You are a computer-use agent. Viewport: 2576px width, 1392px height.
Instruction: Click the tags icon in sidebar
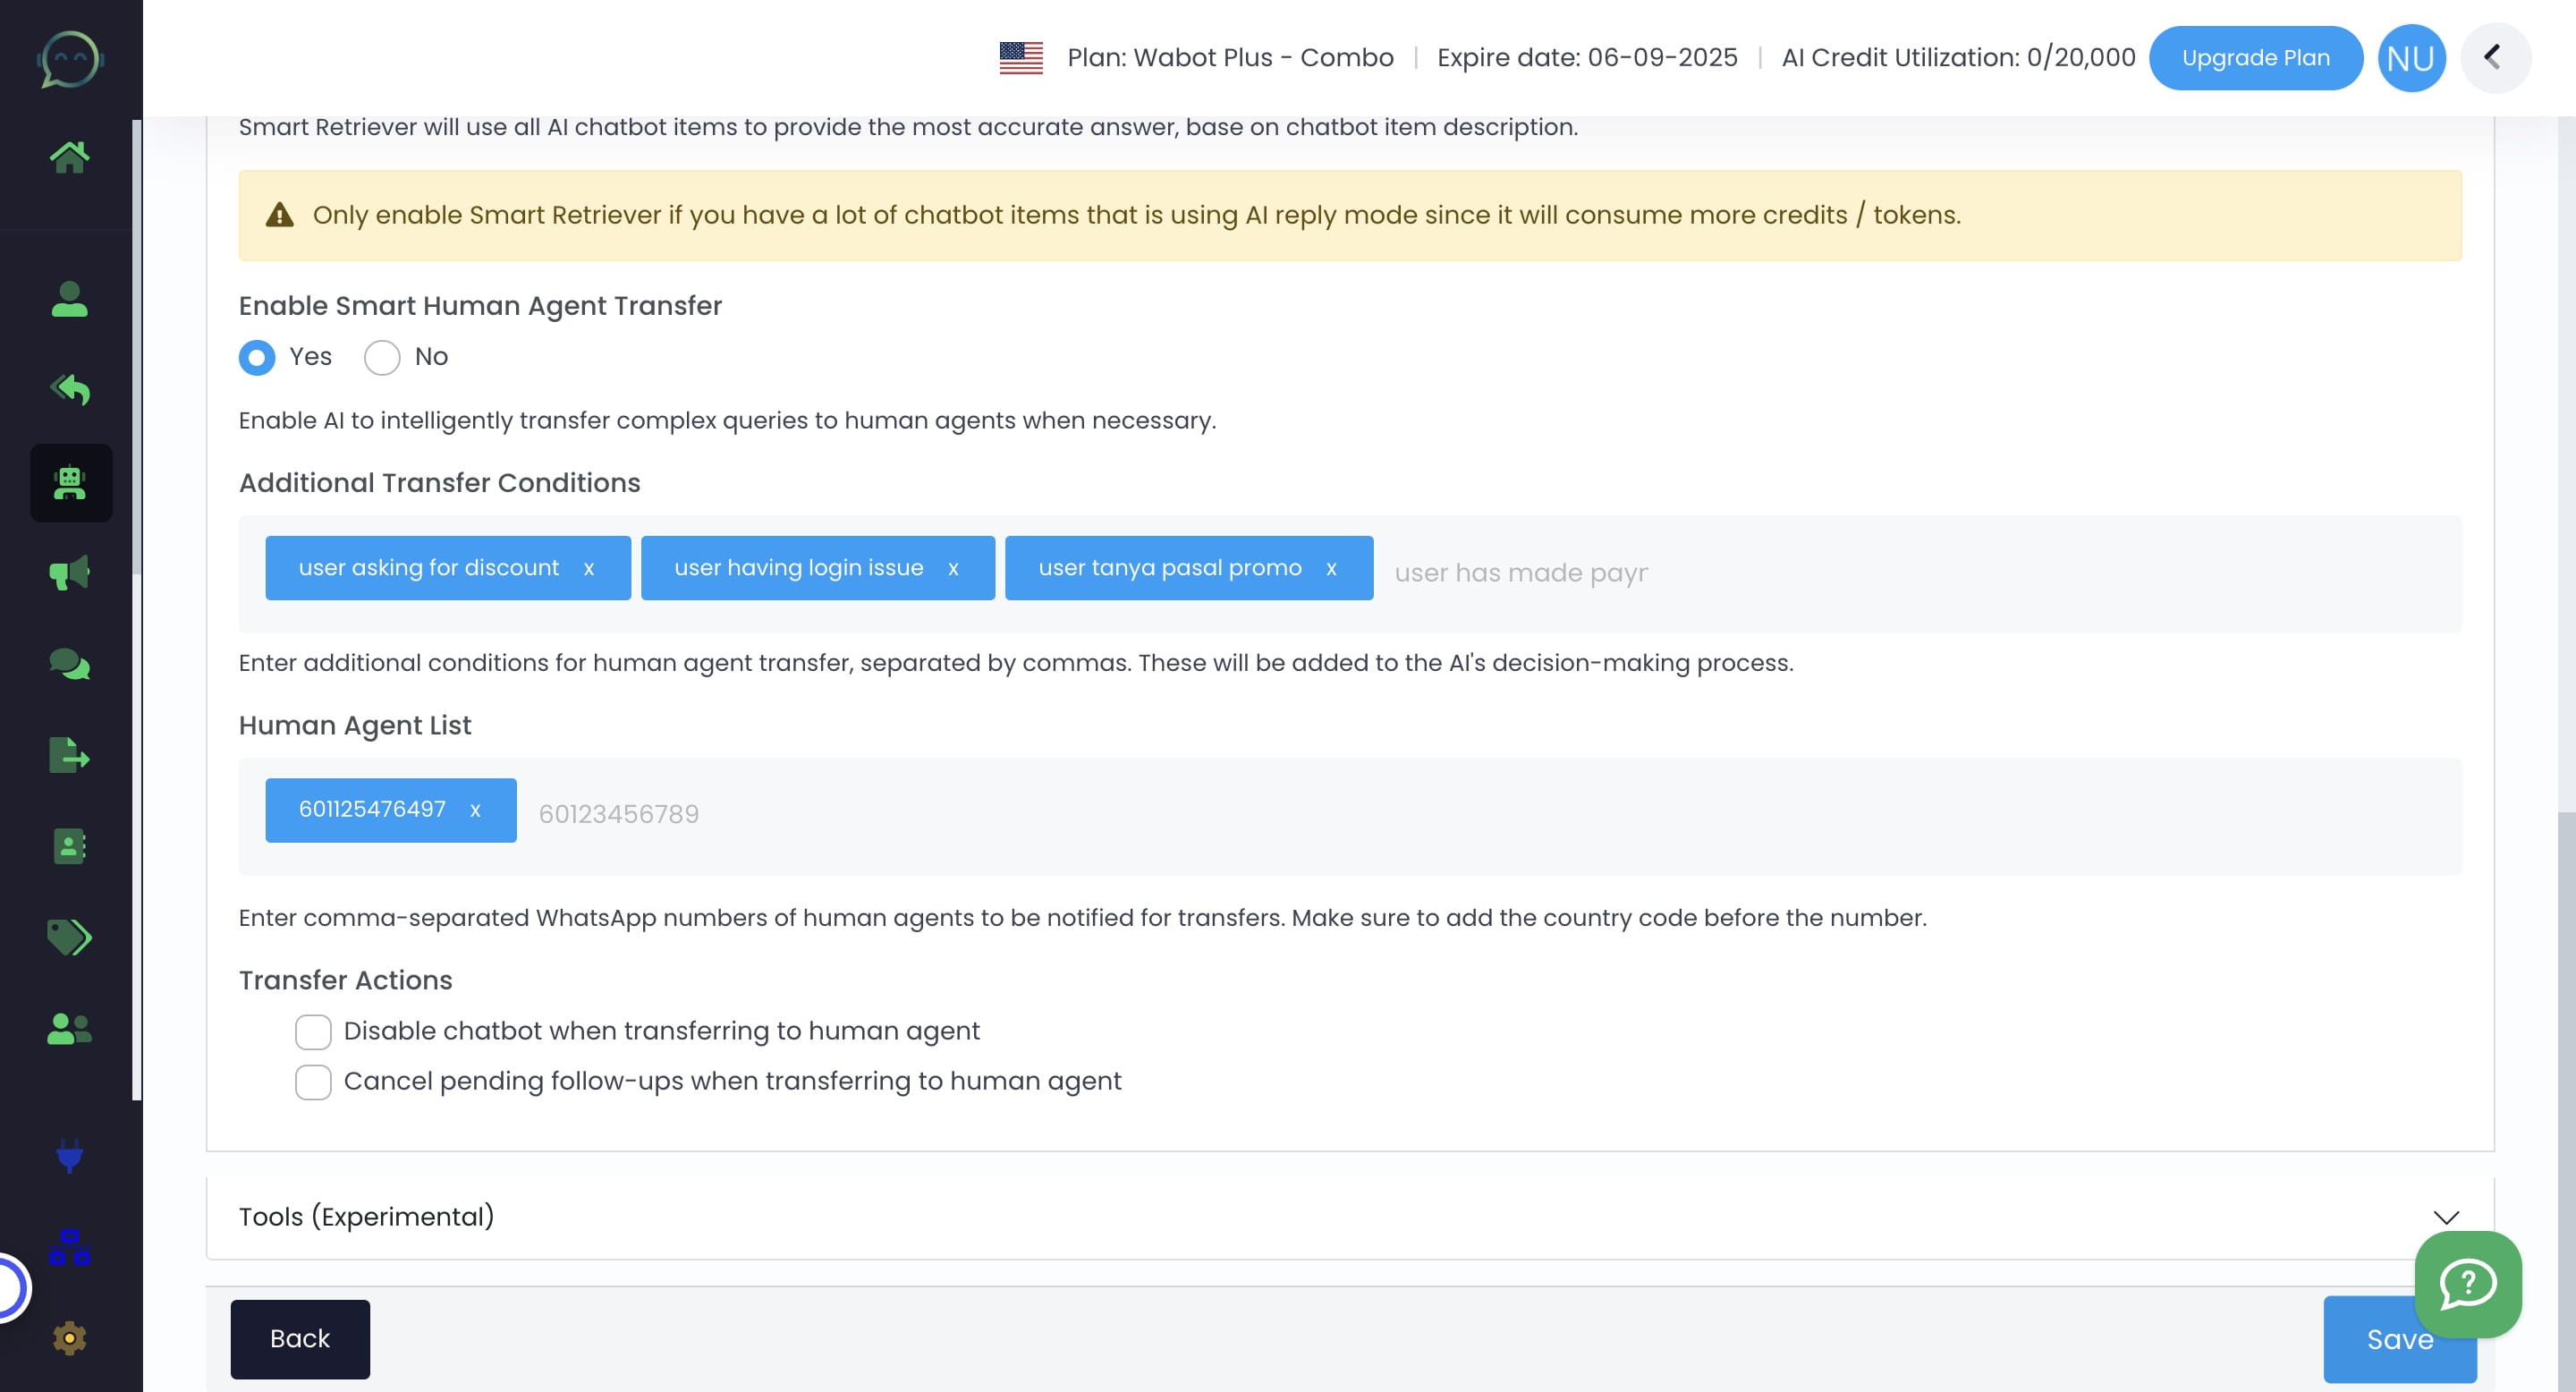69,937
